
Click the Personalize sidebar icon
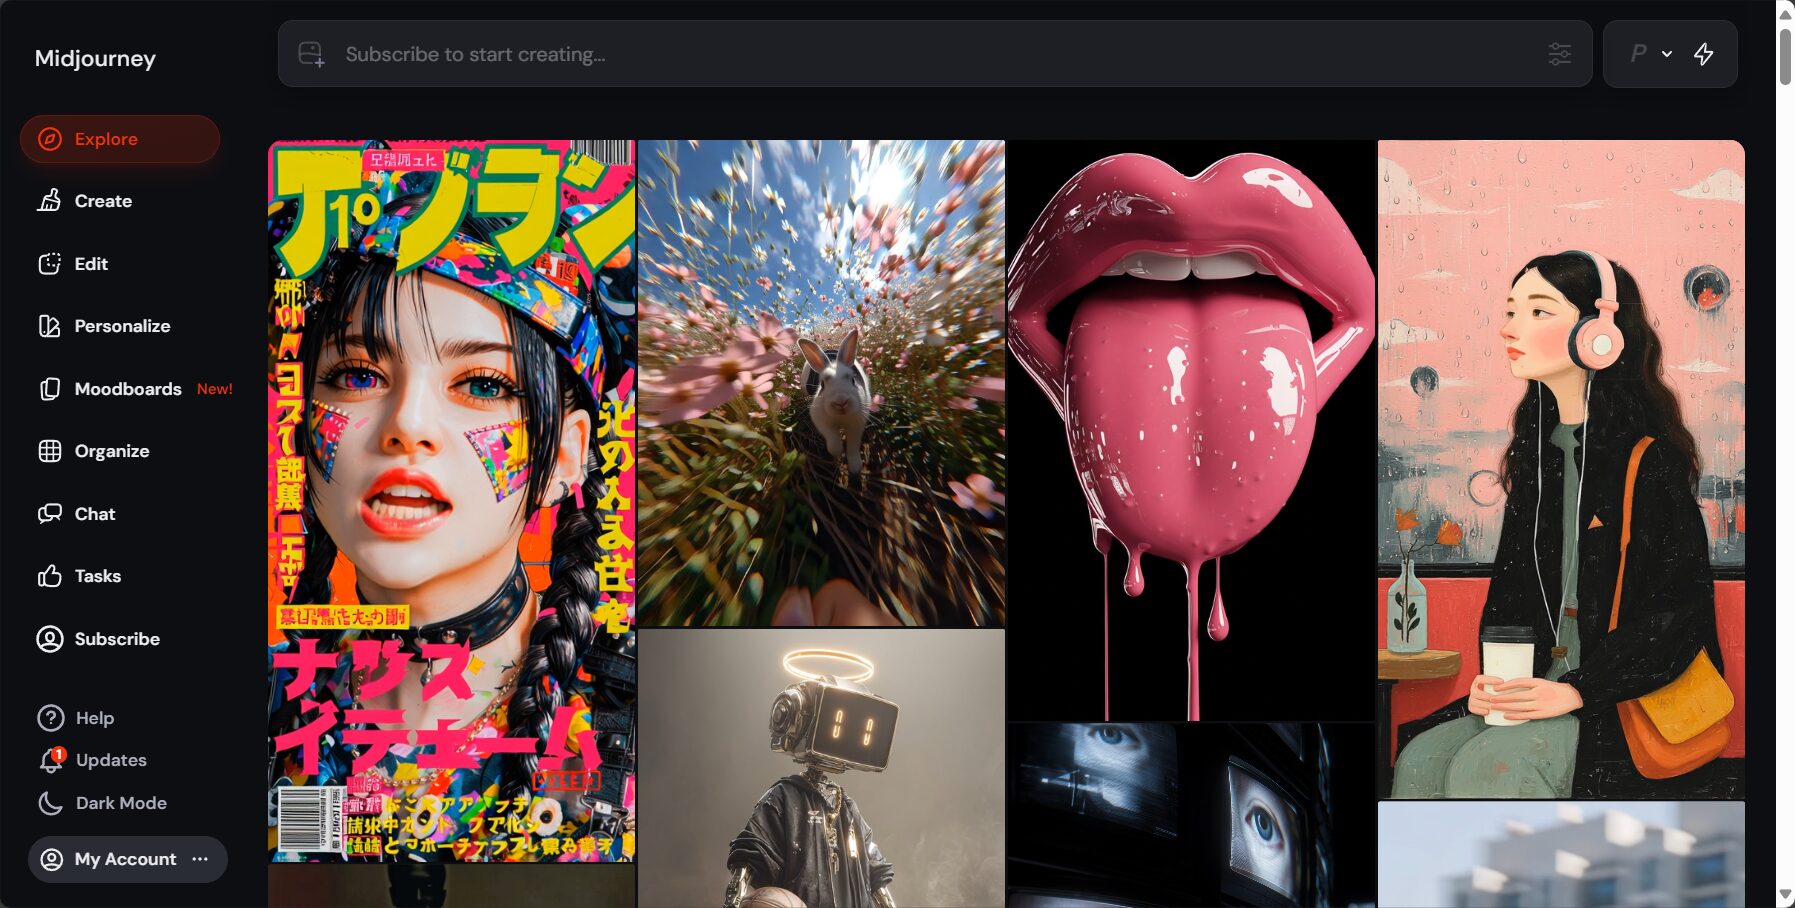(50, 326)
